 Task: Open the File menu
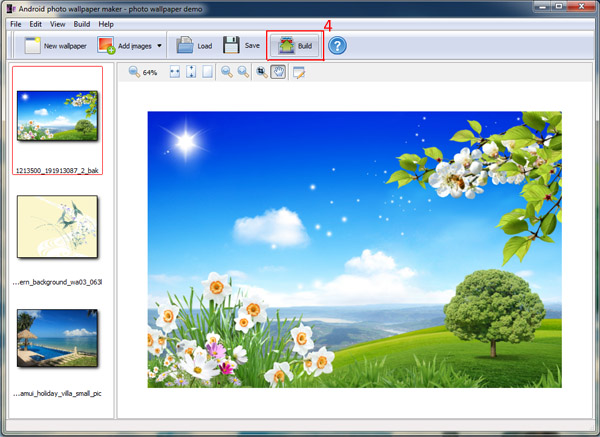15,24
